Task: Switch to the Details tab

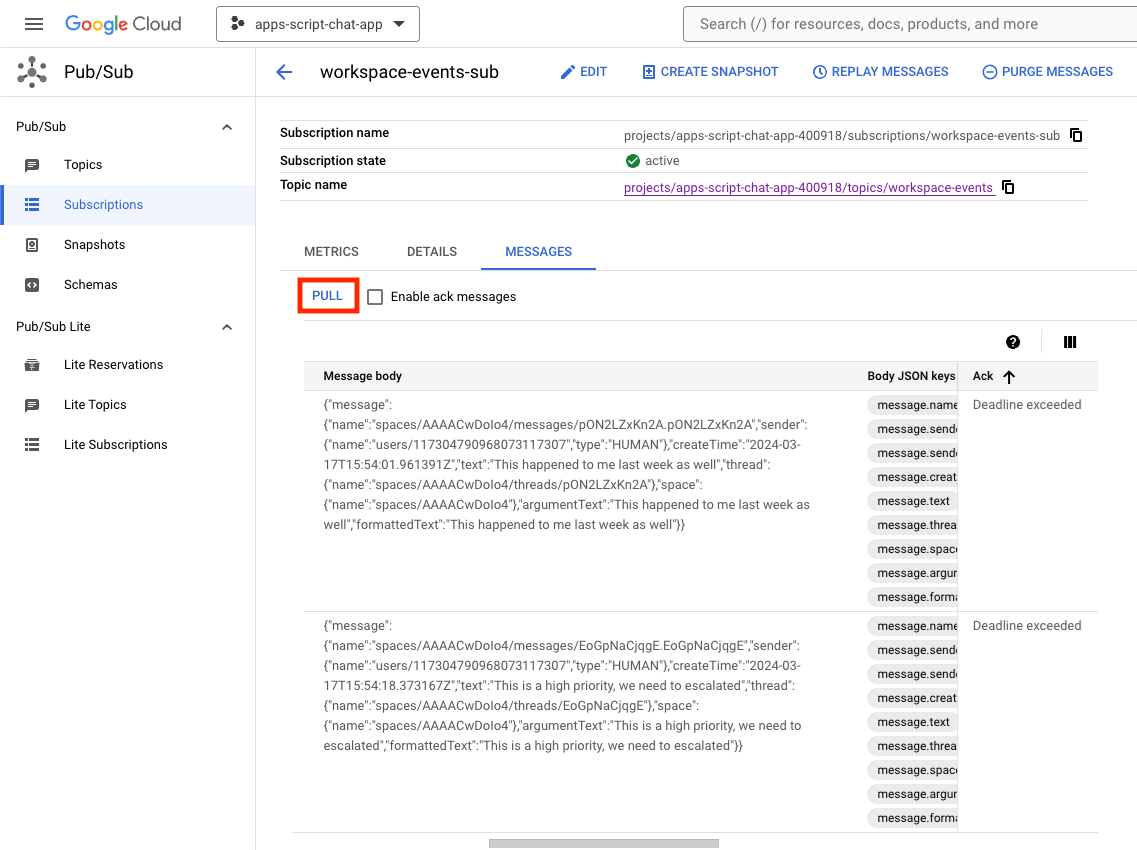Action: [x=432, y=252]
